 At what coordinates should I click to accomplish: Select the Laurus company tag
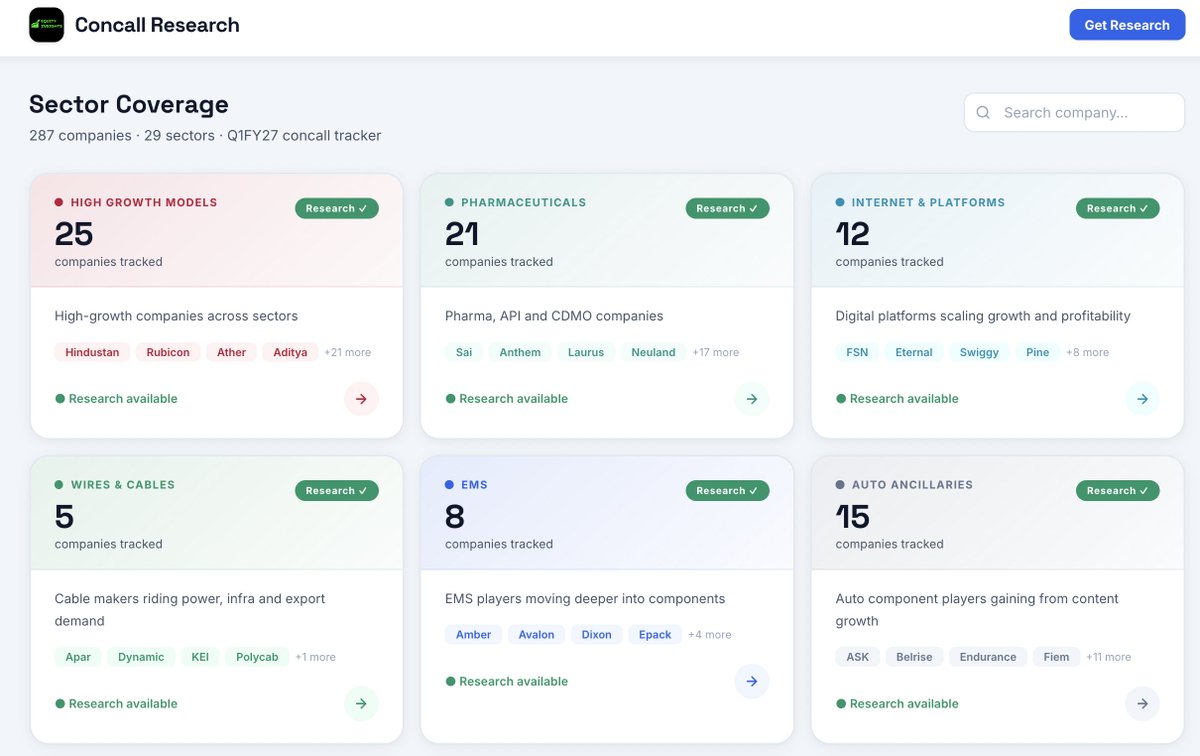point(586,352)
